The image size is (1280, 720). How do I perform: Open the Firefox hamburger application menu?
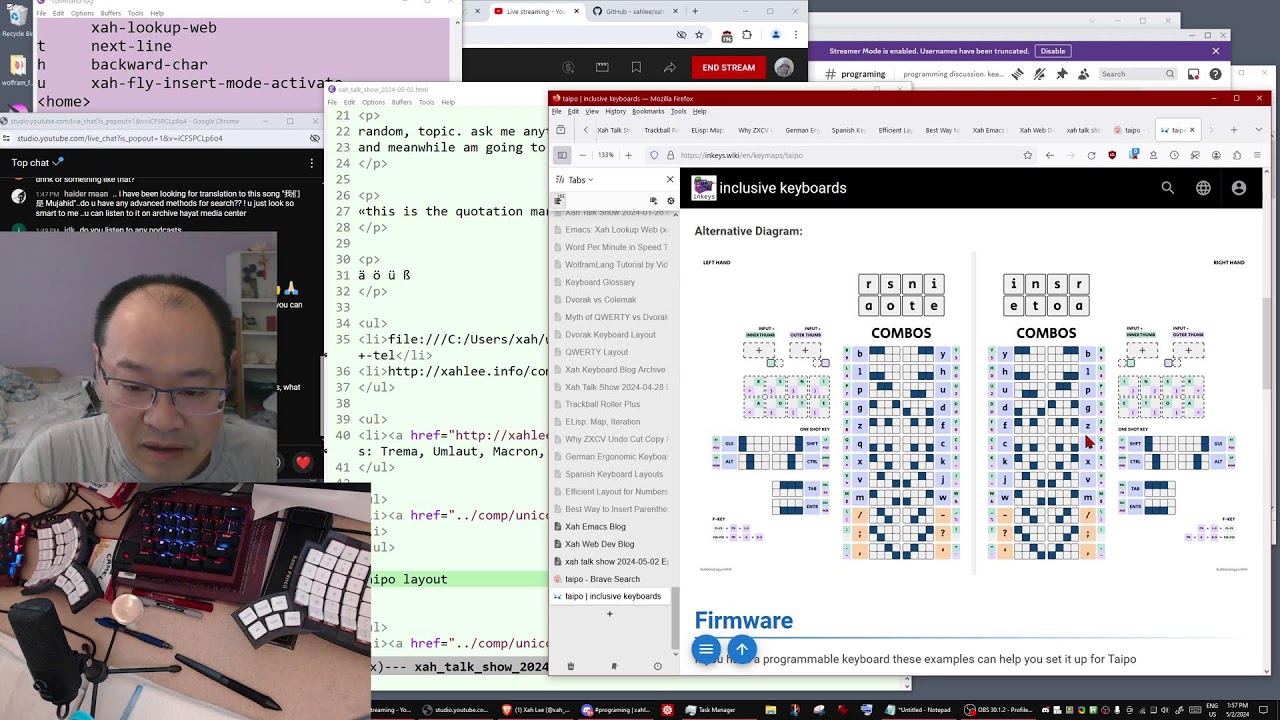pyautogui.click(x=1257, y=155)
